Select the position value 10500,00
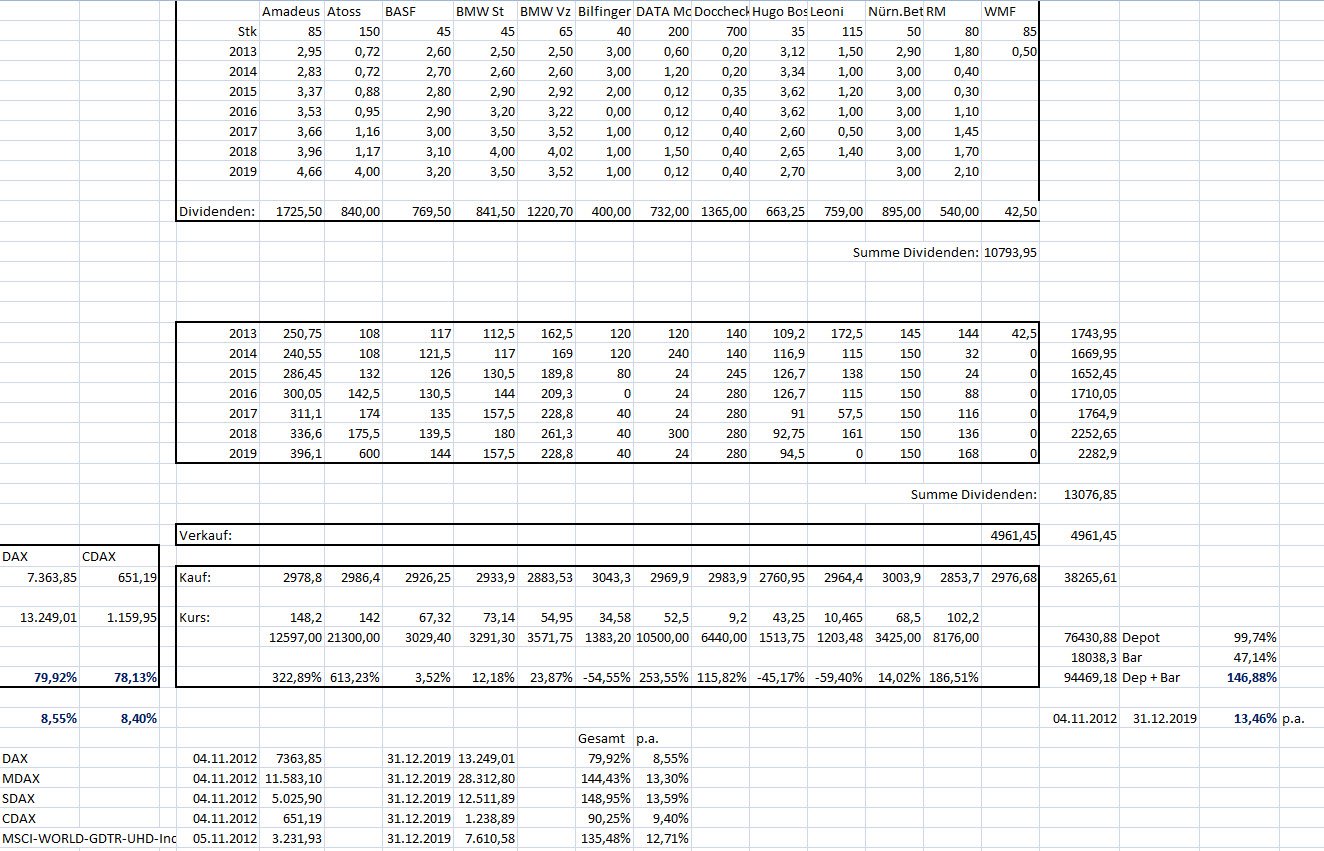Viewport: 1324px width, 851px height. [663, 637]
